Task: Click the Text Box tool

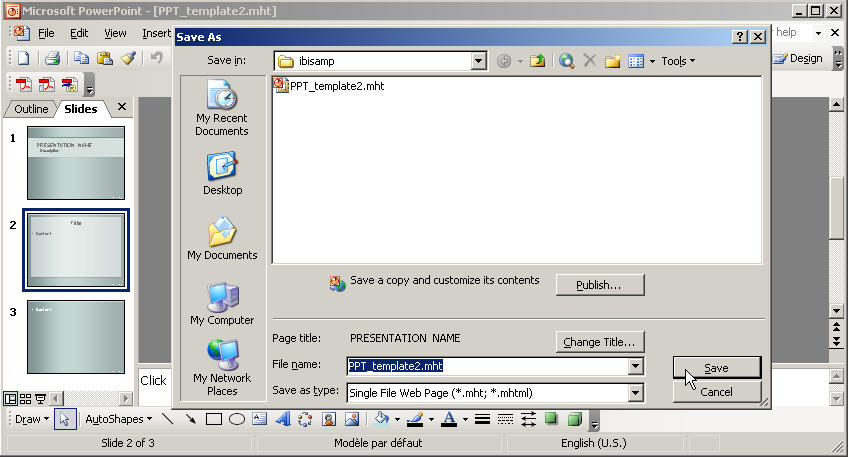Action: click(x=260, y=419)
